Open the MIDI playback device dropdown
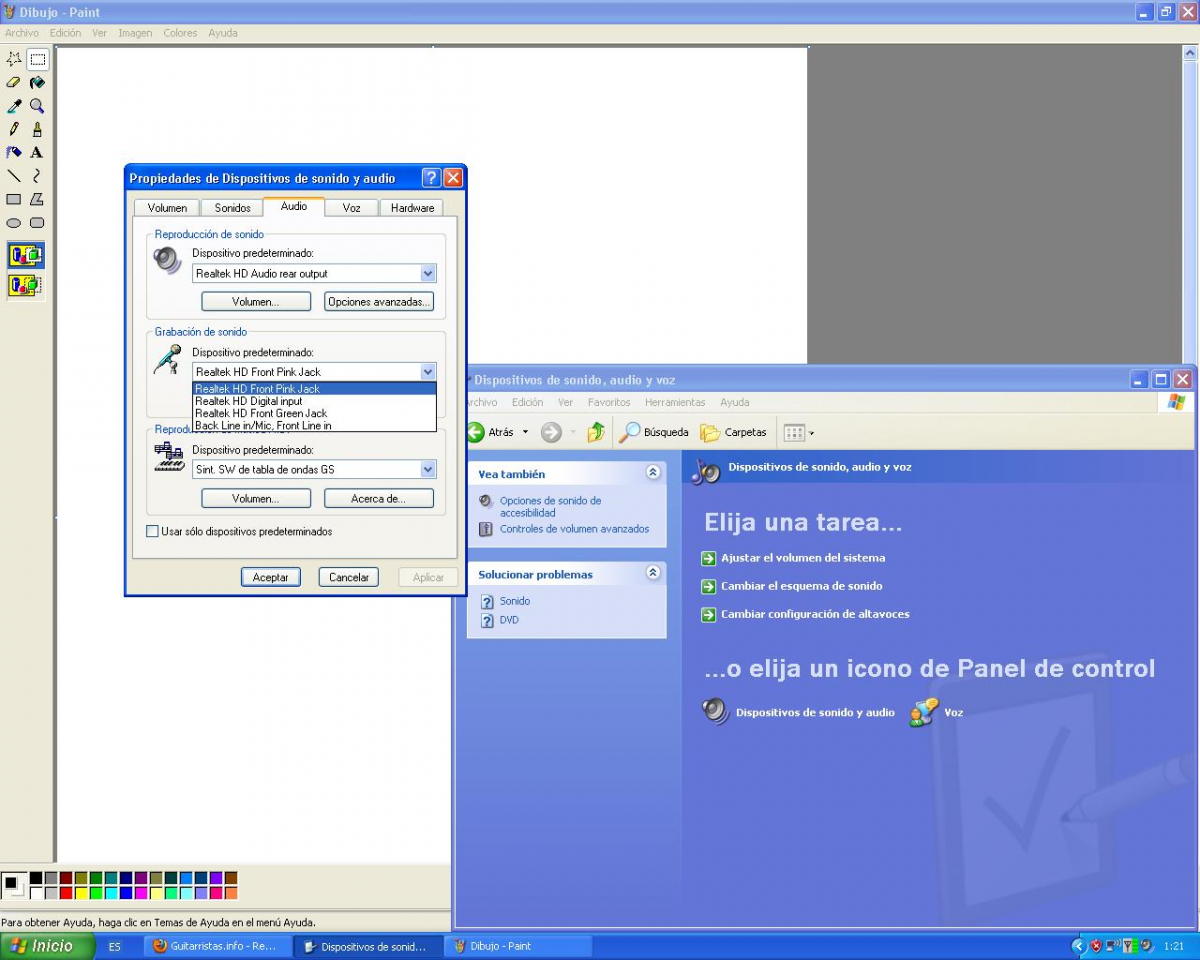This screenshot has width=1200, height=960. 428,469
